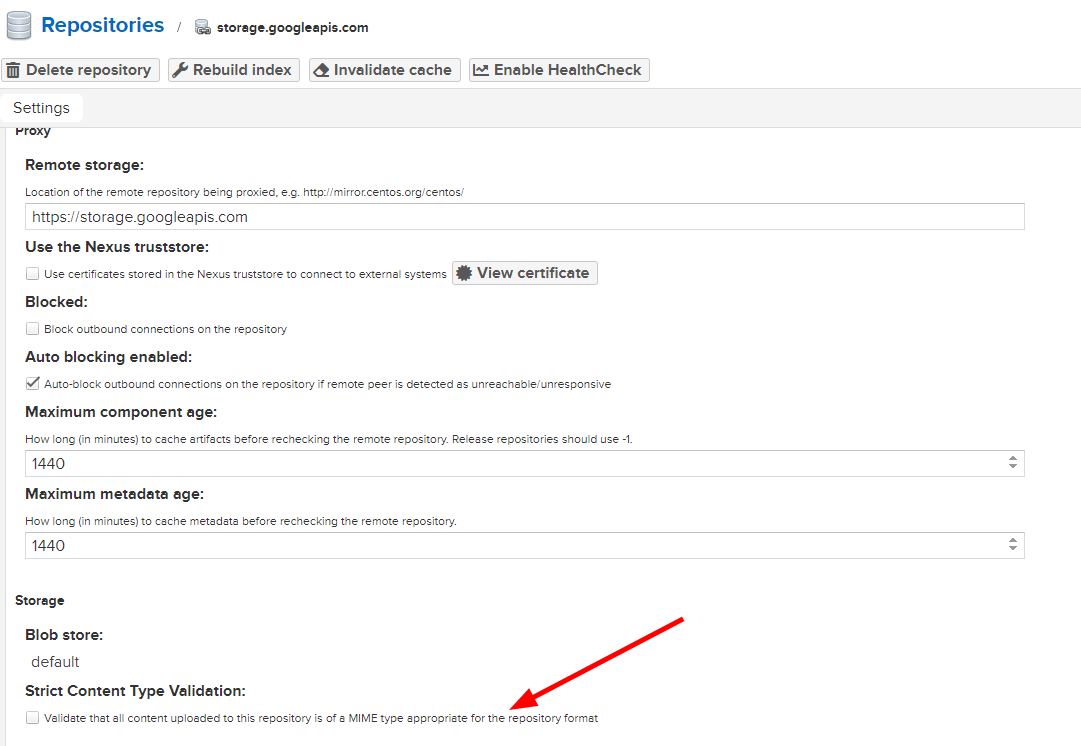
Task: Click the 'Blocked:' label
Action: click(x=57, y=302)
